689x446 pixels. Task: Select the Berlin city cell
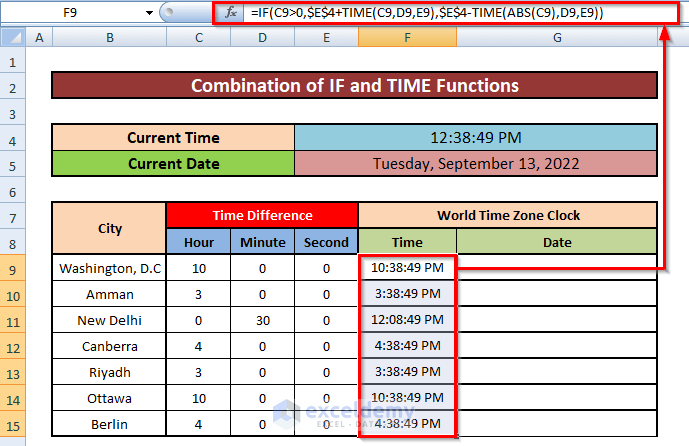pos(109,424)
